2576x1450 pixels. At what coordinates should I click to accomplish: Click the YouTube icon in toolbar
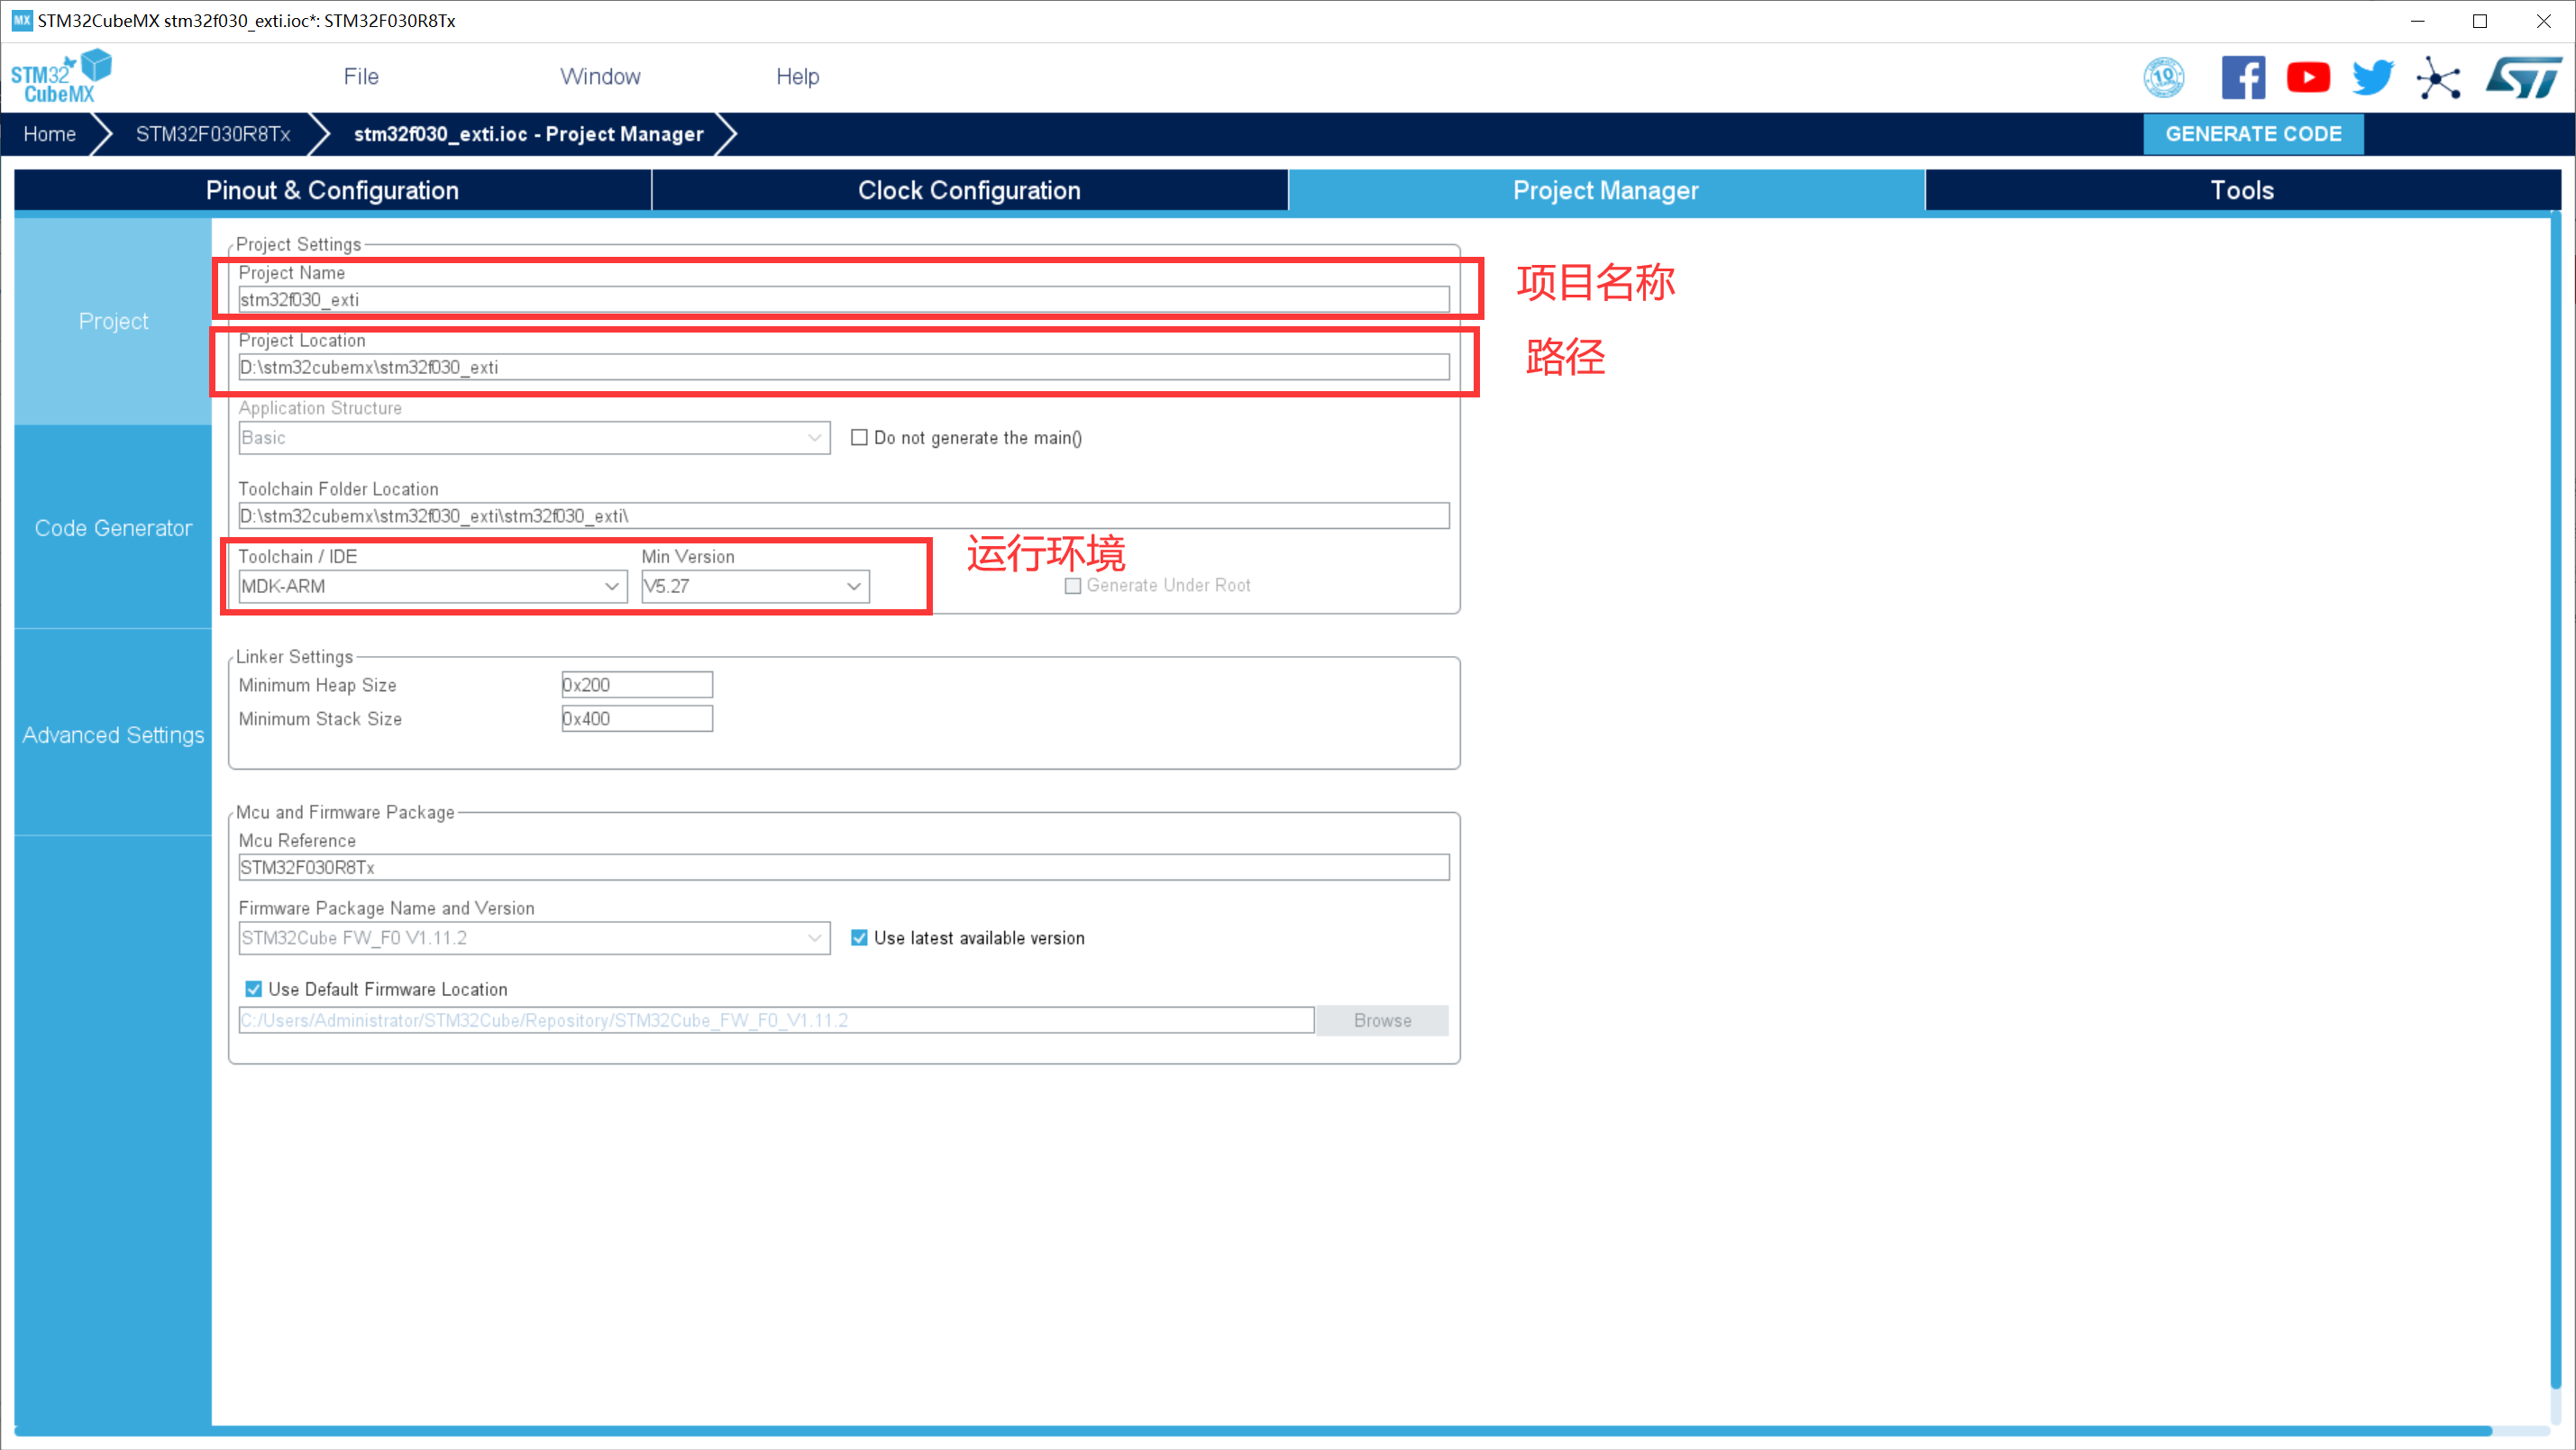(2309, 78)
